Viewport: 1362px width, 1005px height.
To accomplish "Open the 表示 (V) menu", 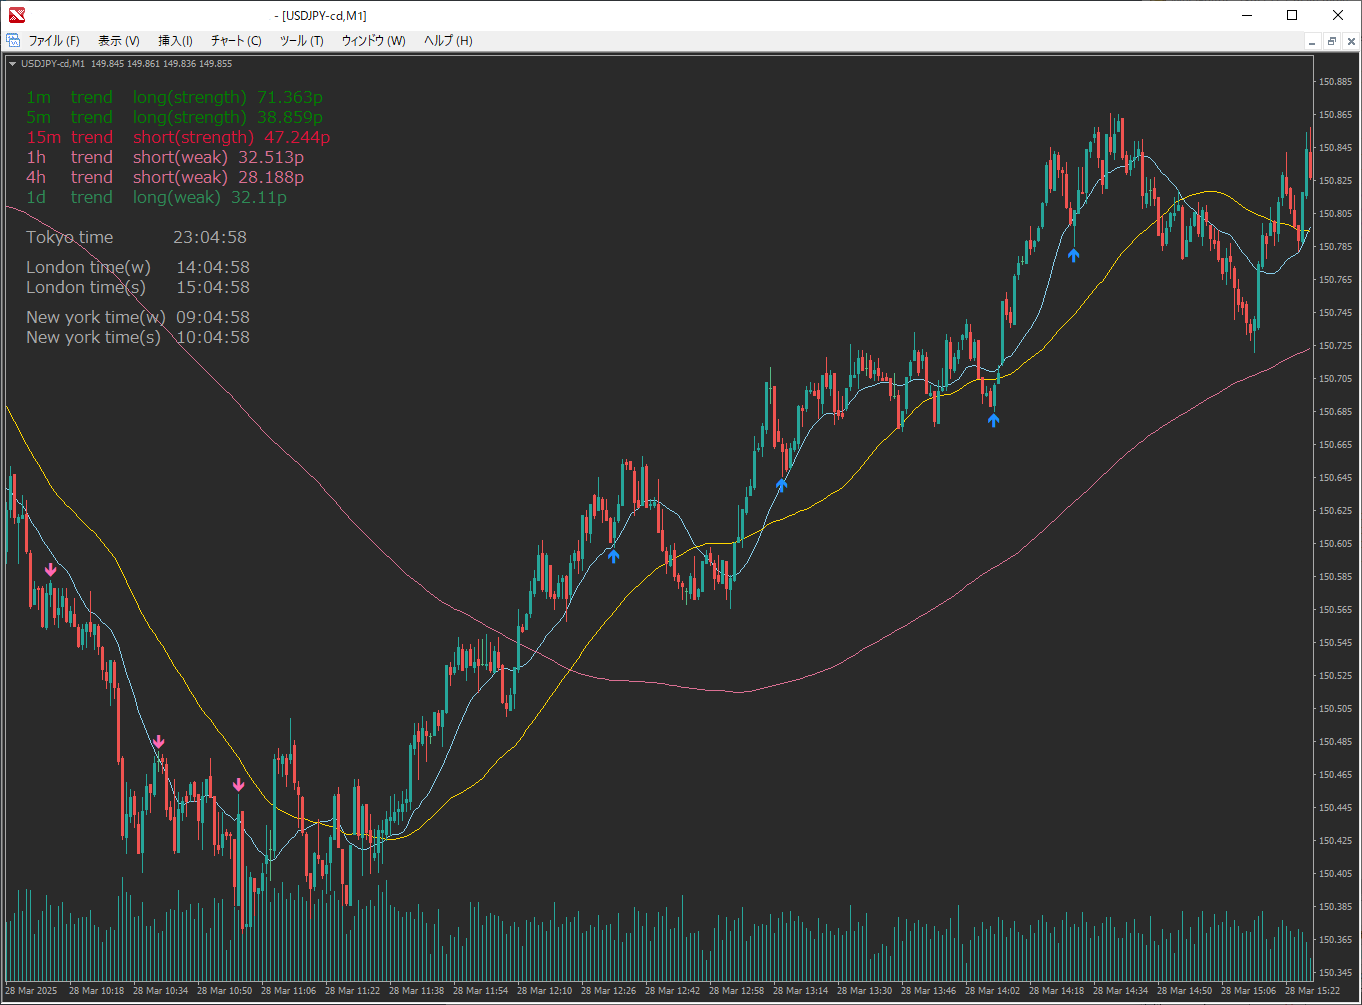I will (x=118, y=41).
